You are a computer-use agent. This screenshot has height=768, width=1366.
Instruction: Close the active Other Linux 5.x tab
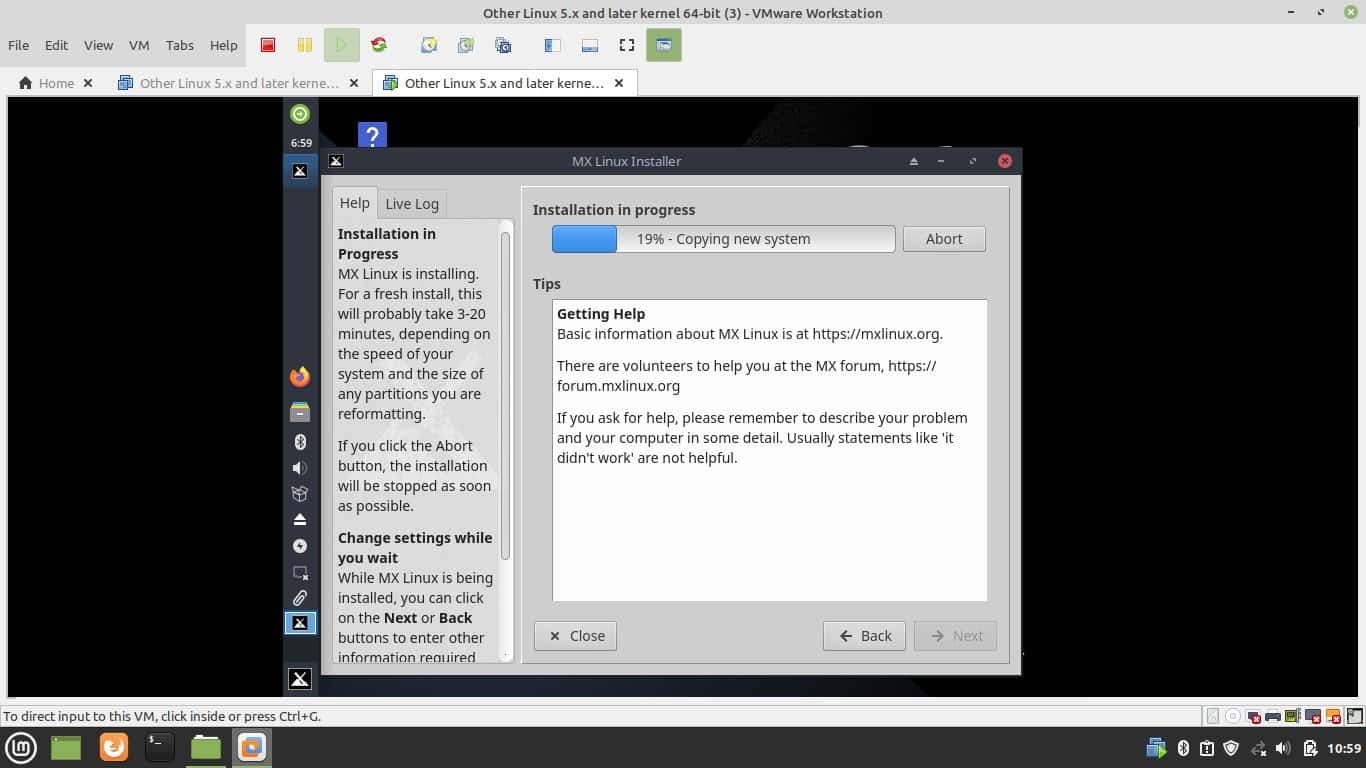[619, 83]
